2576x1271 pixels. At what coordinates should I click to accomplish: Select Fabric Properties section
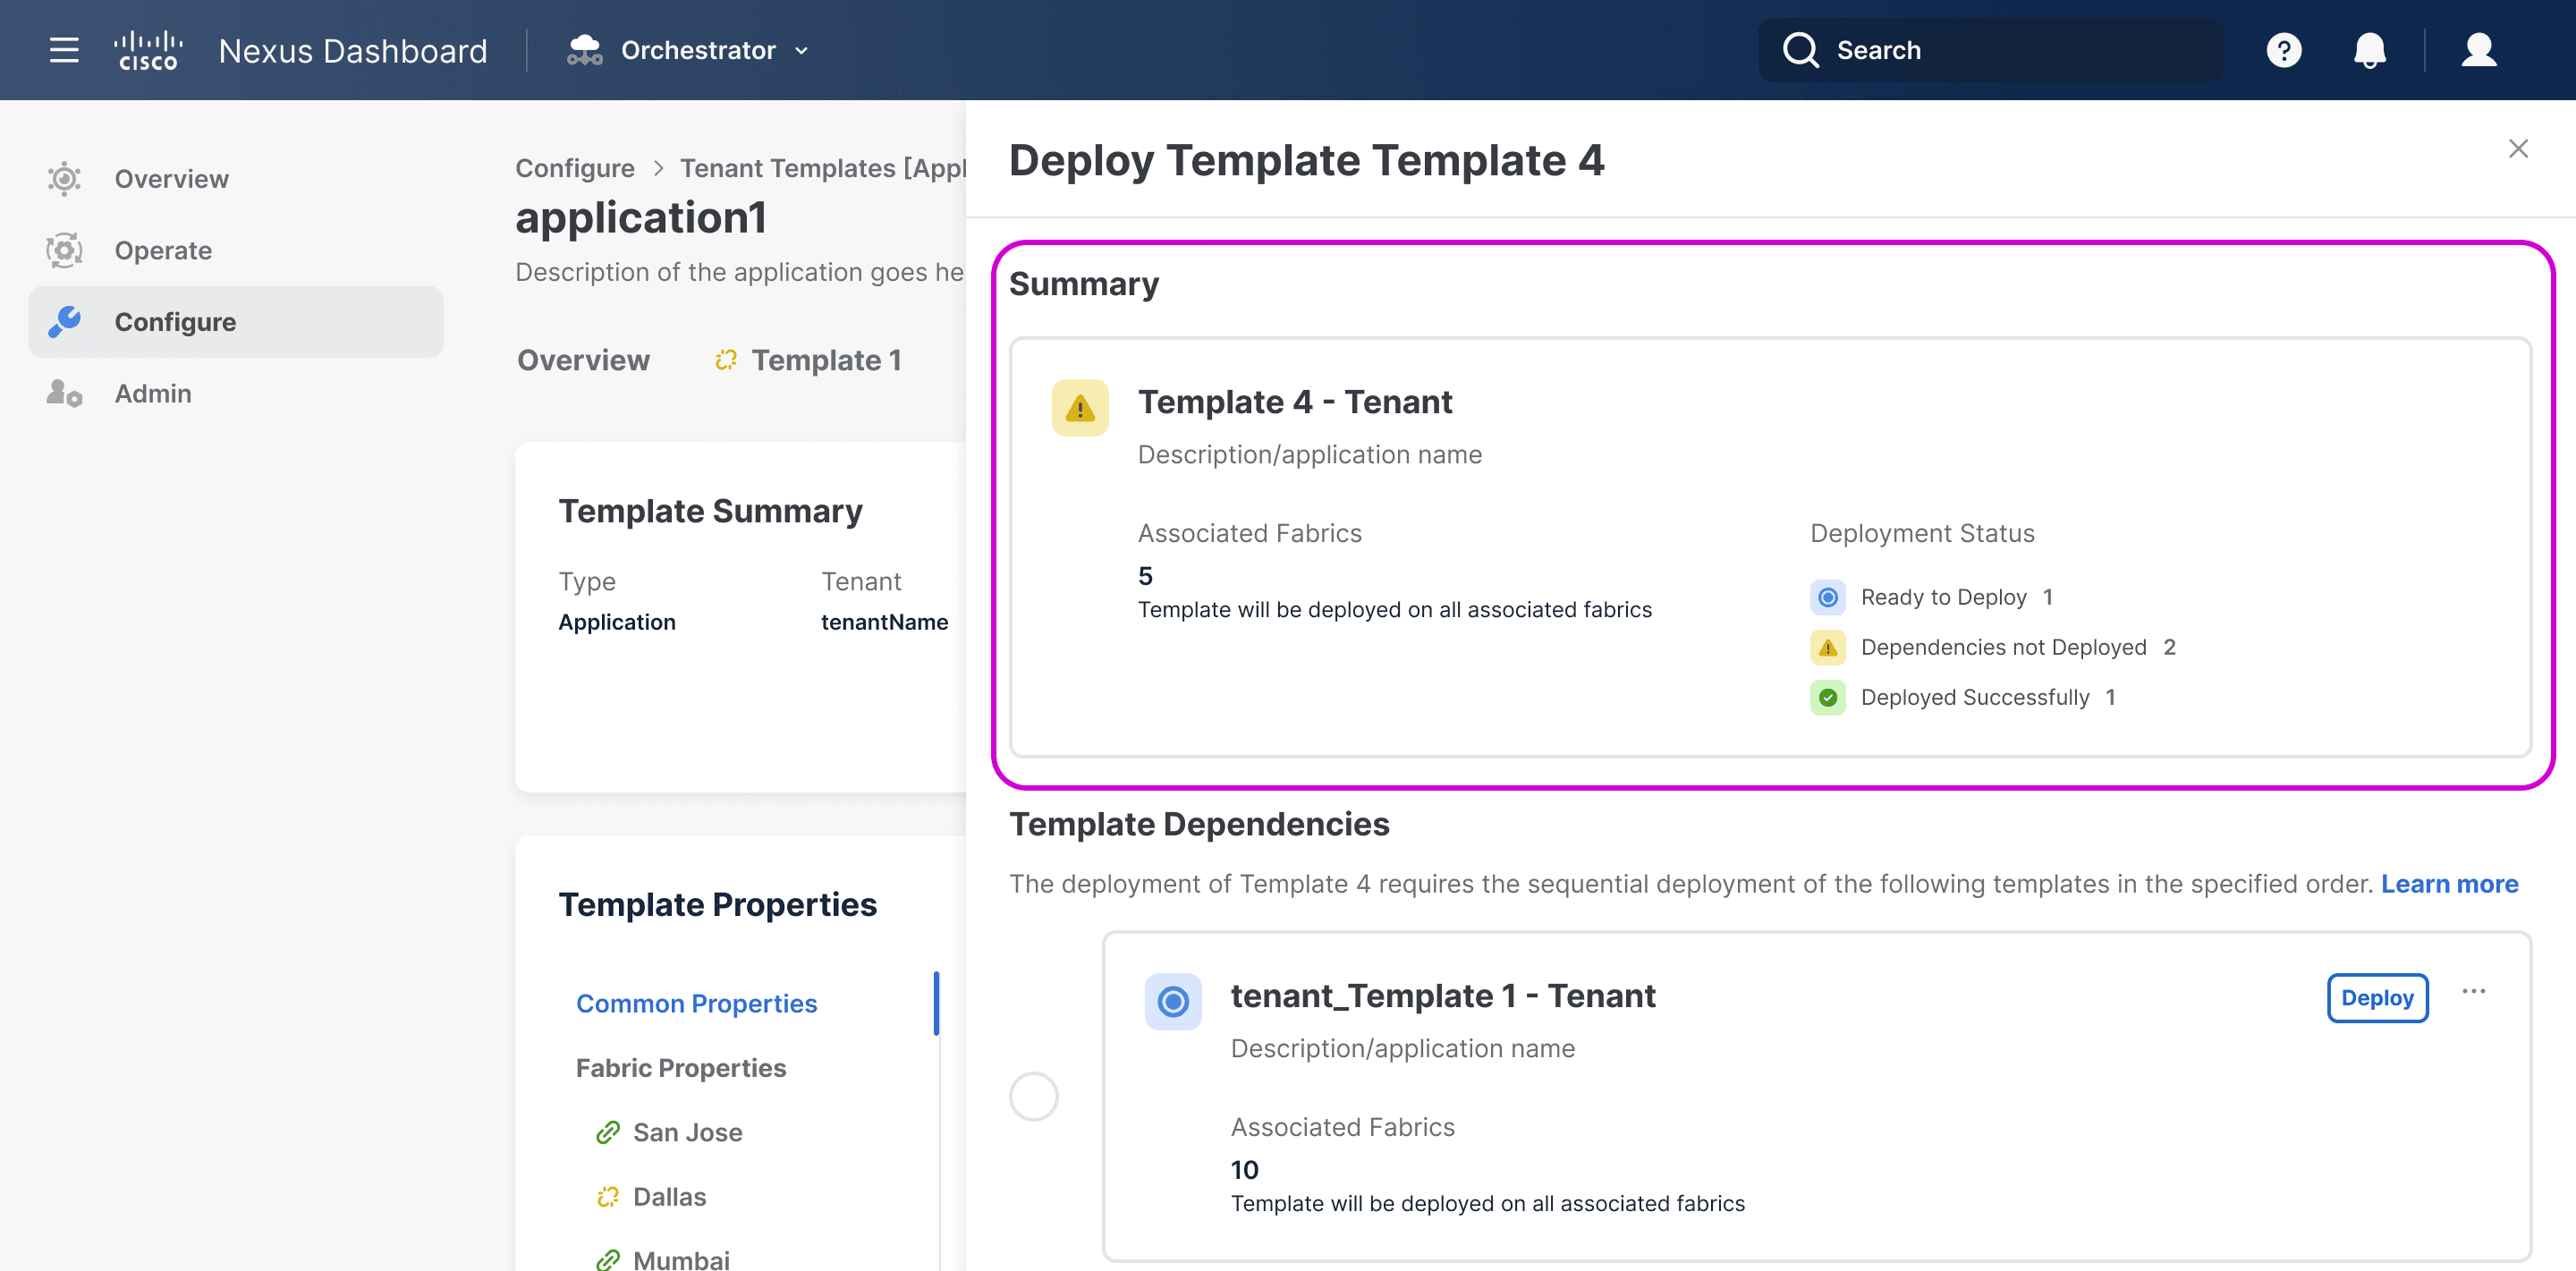[x=681, y=1068]
